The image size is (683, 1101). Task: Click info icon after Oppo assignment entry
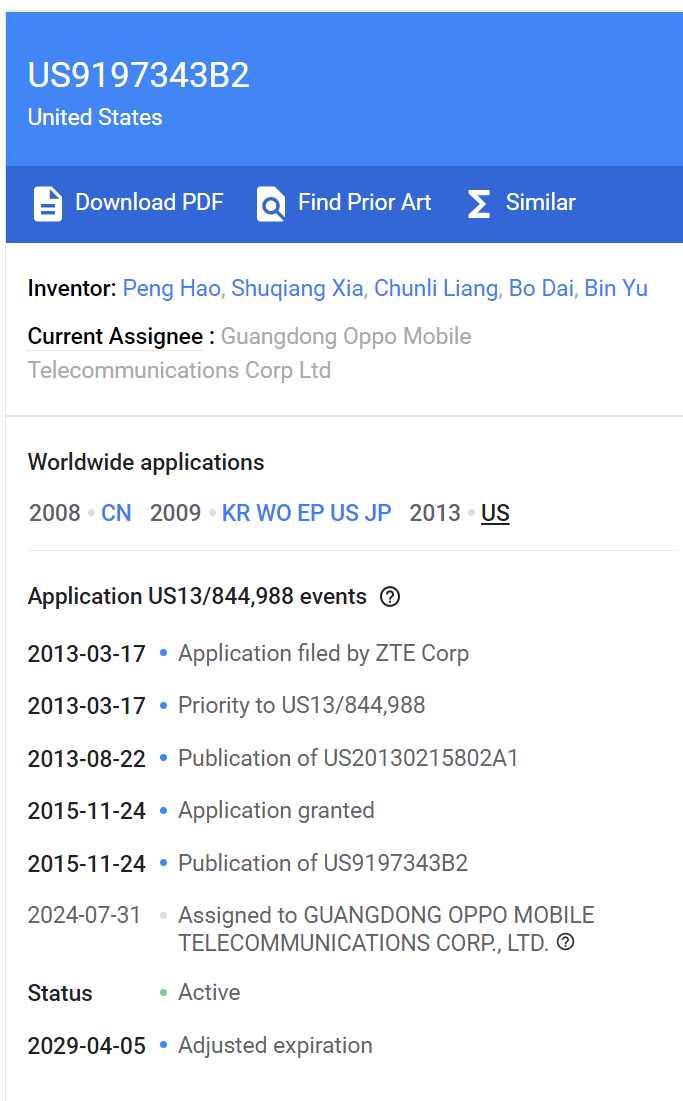click(x=566, y=942)
